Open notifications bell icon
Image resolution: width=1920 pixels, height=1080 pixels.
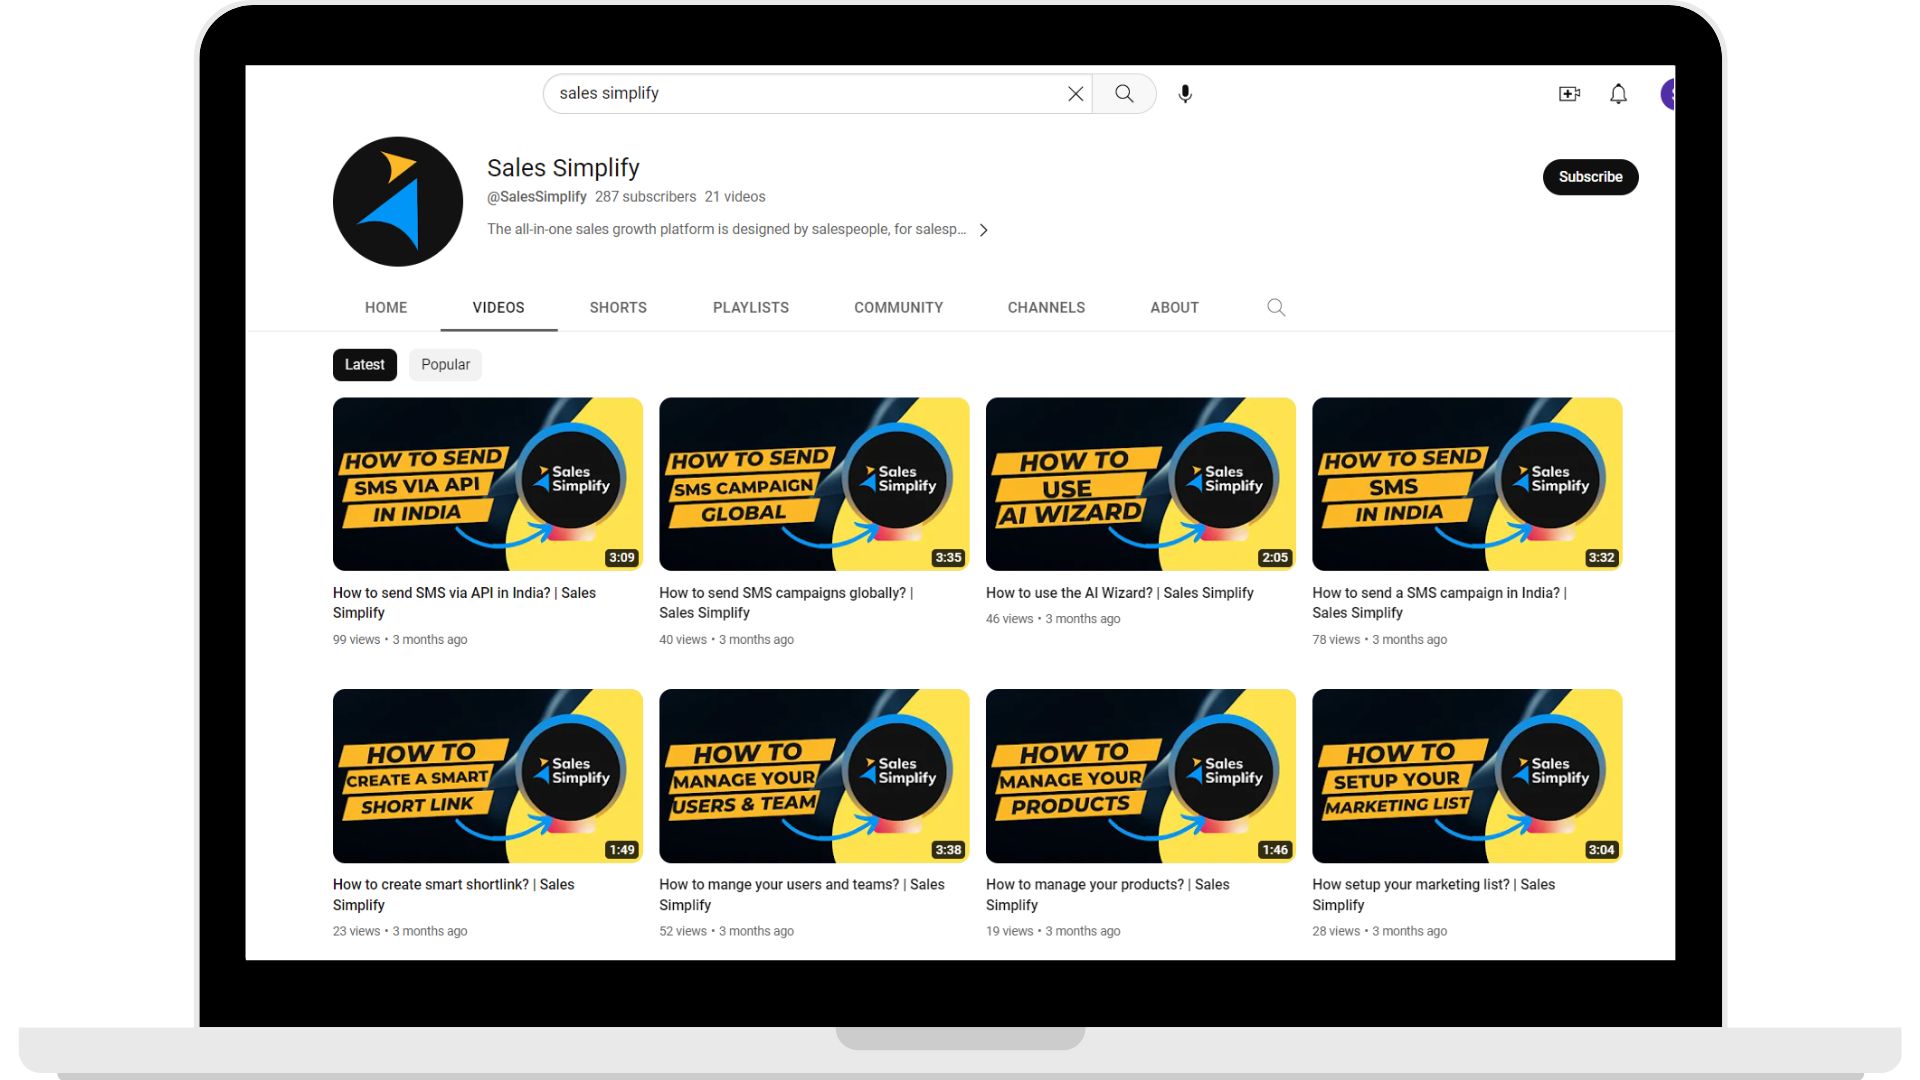click(x=1618, y=94)
